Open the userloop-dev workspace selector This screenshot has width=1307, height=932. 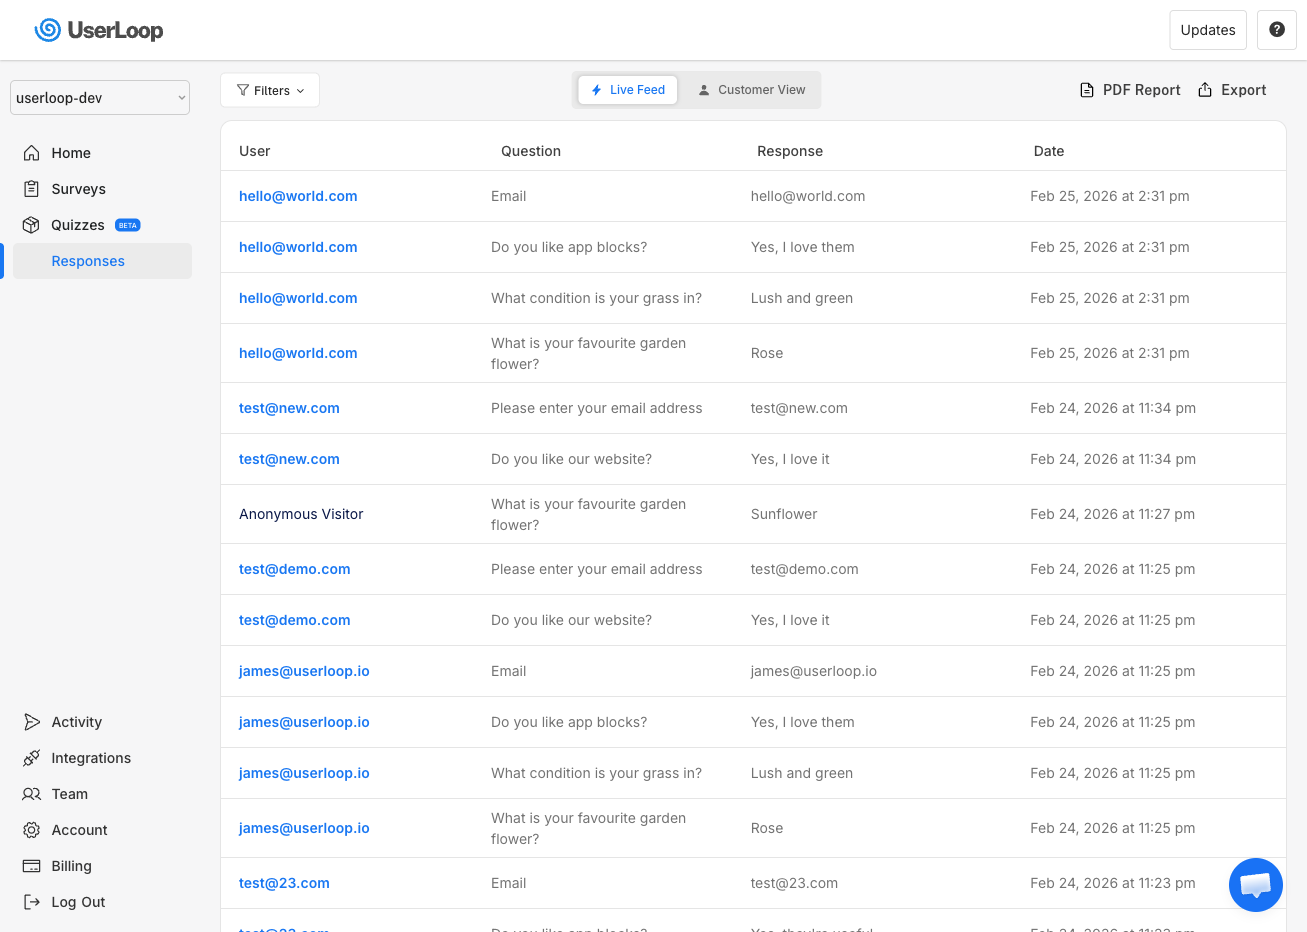point(99,97)
